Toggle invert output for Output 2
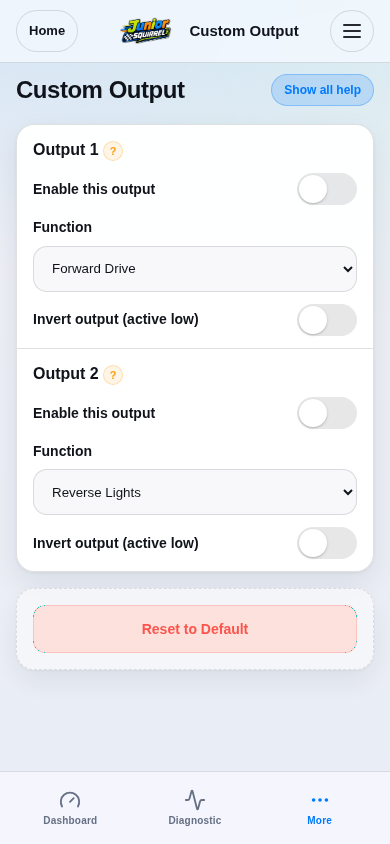Image resolution: width=390 pixels, height=844 pixels. point(327,543)
